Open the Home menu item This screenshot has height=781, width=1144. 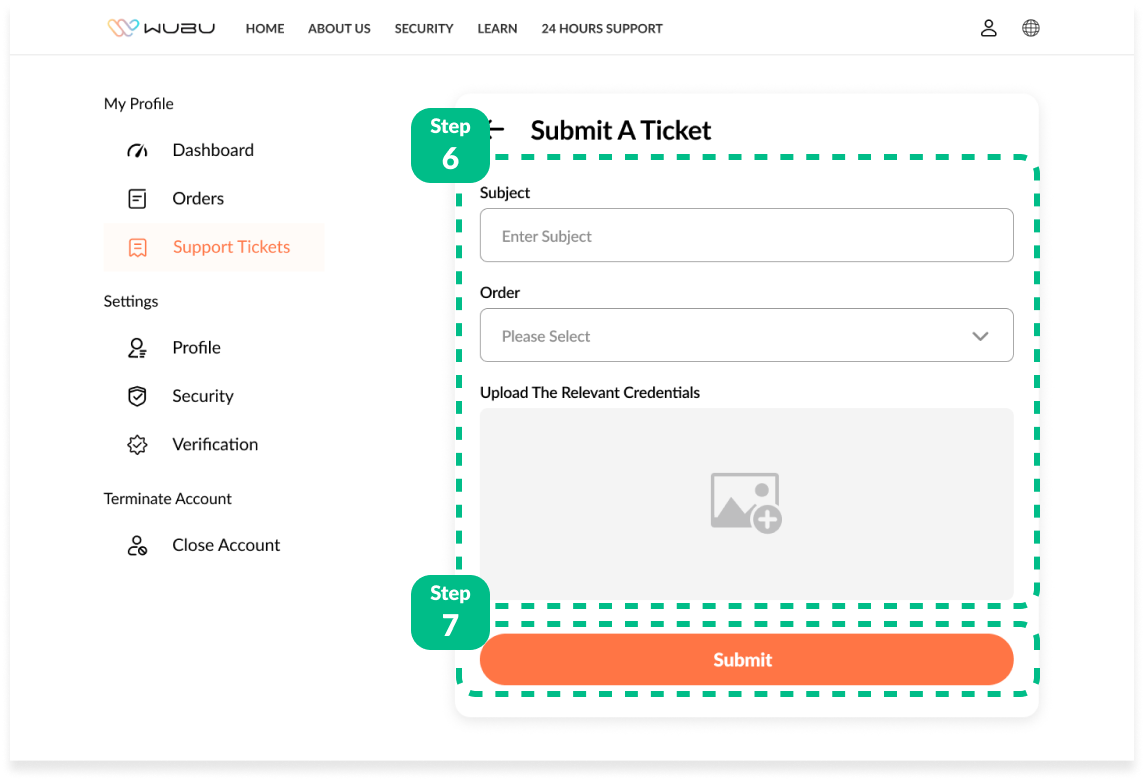point(265,28)
